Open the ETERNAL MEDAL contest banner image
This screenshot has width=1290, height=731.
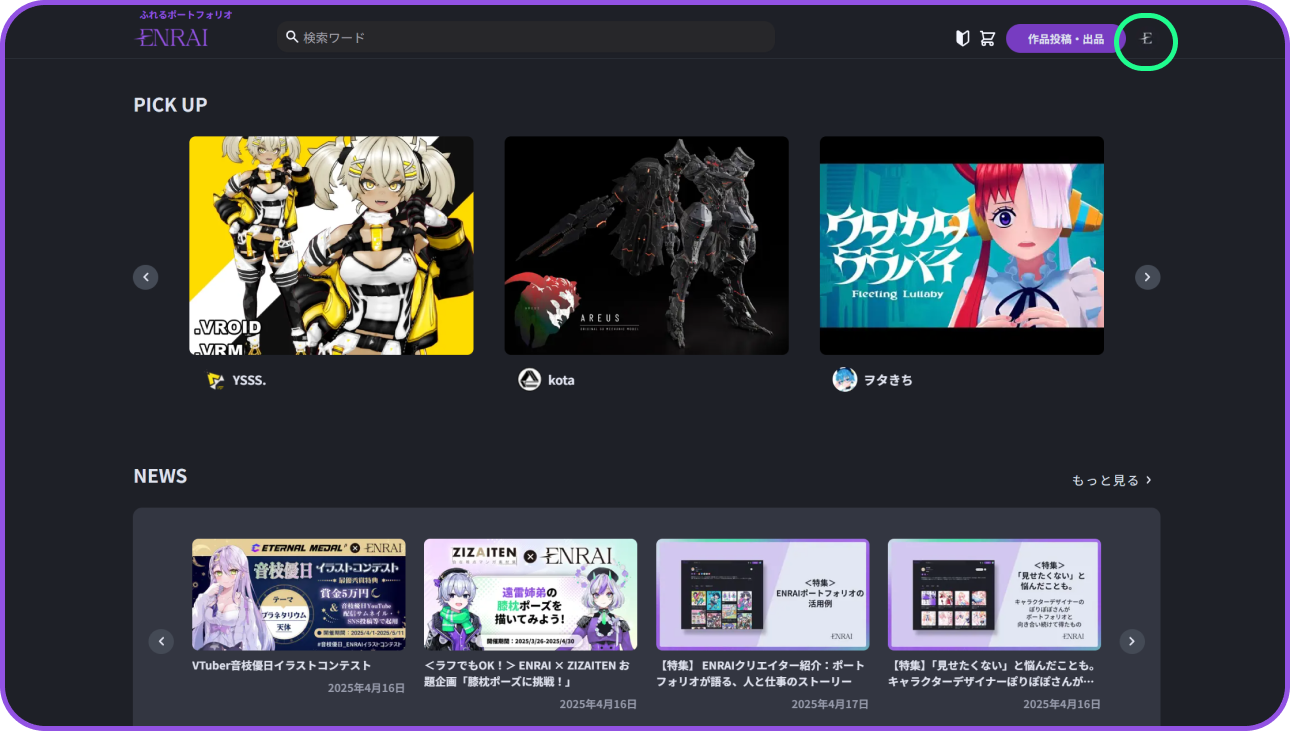pyautogui.click(x=299, y=595)
